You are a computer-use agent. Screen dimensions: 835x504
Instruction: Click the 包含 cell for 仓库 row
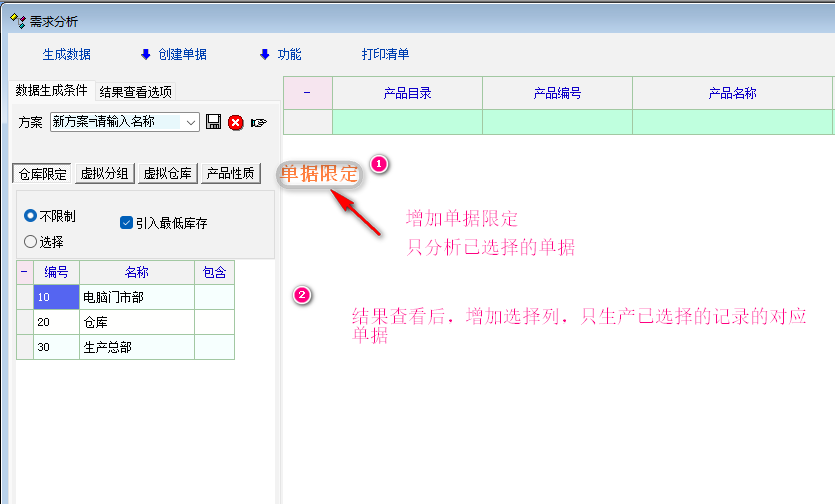click(x=214, y=322)
